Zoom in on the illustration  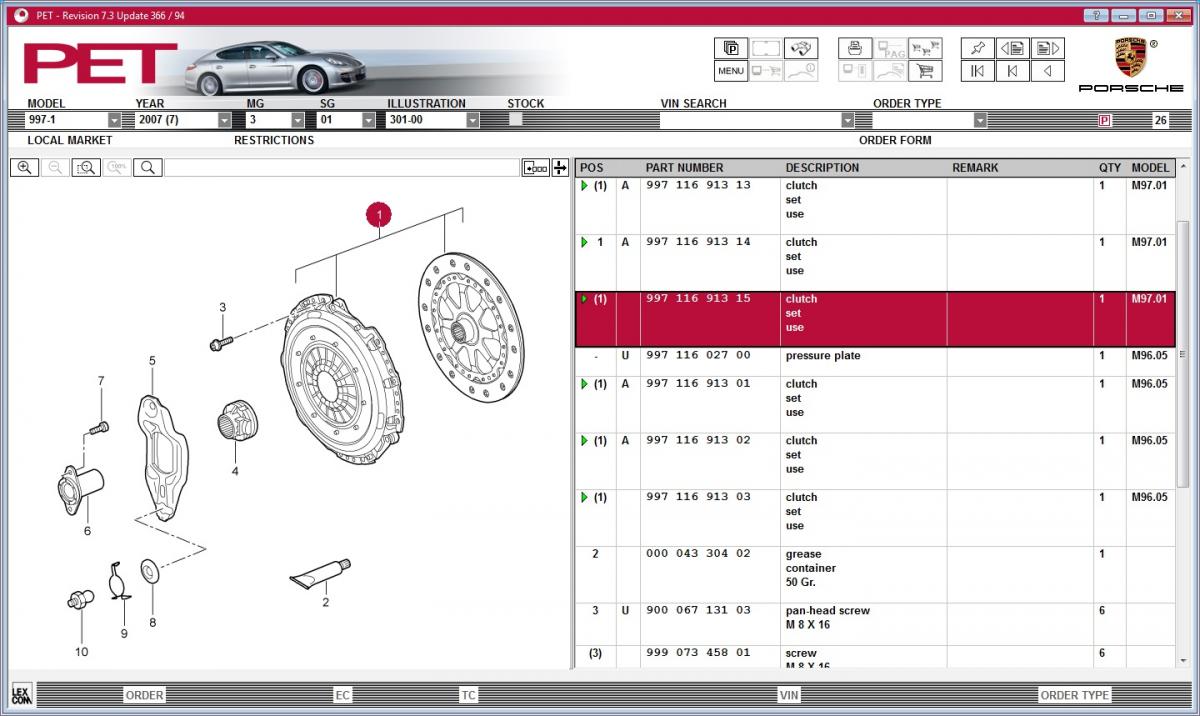[x=24, y=167]
